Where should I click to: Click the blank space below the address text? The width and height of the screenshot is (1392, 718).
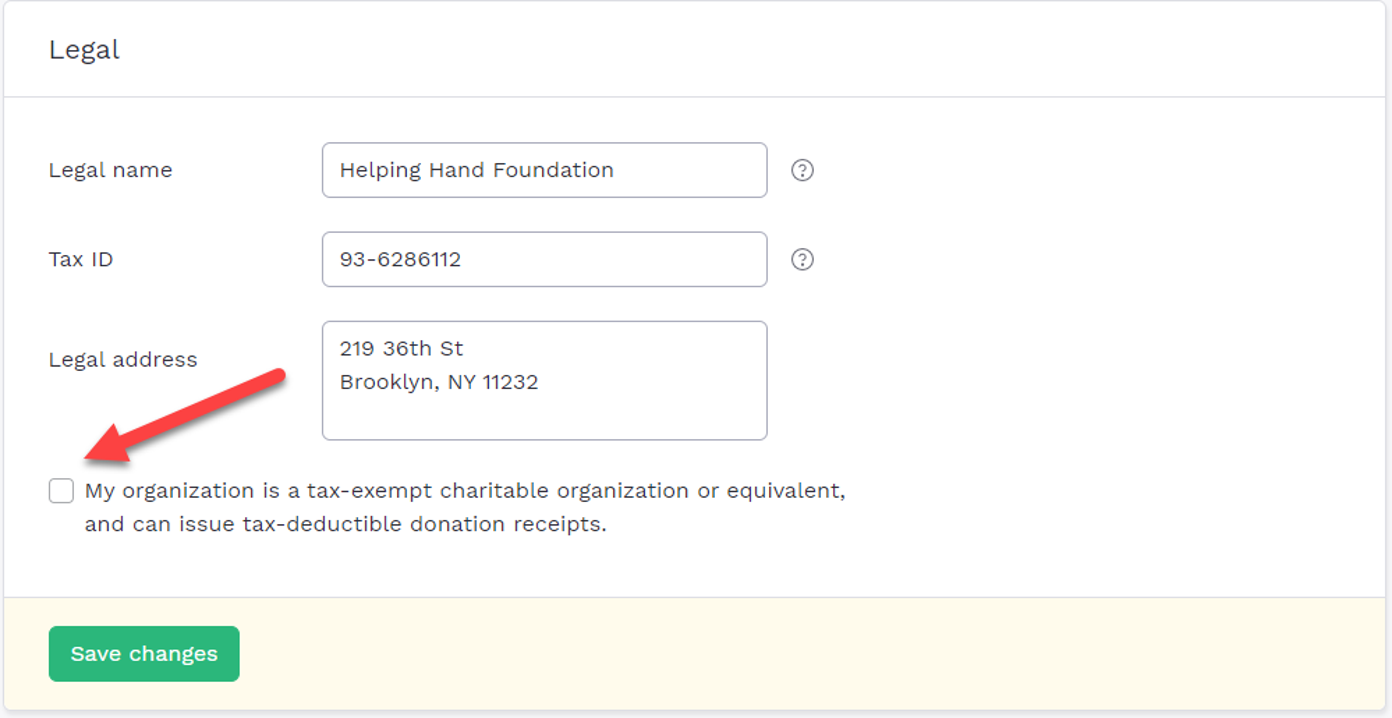tap(545, 417)
